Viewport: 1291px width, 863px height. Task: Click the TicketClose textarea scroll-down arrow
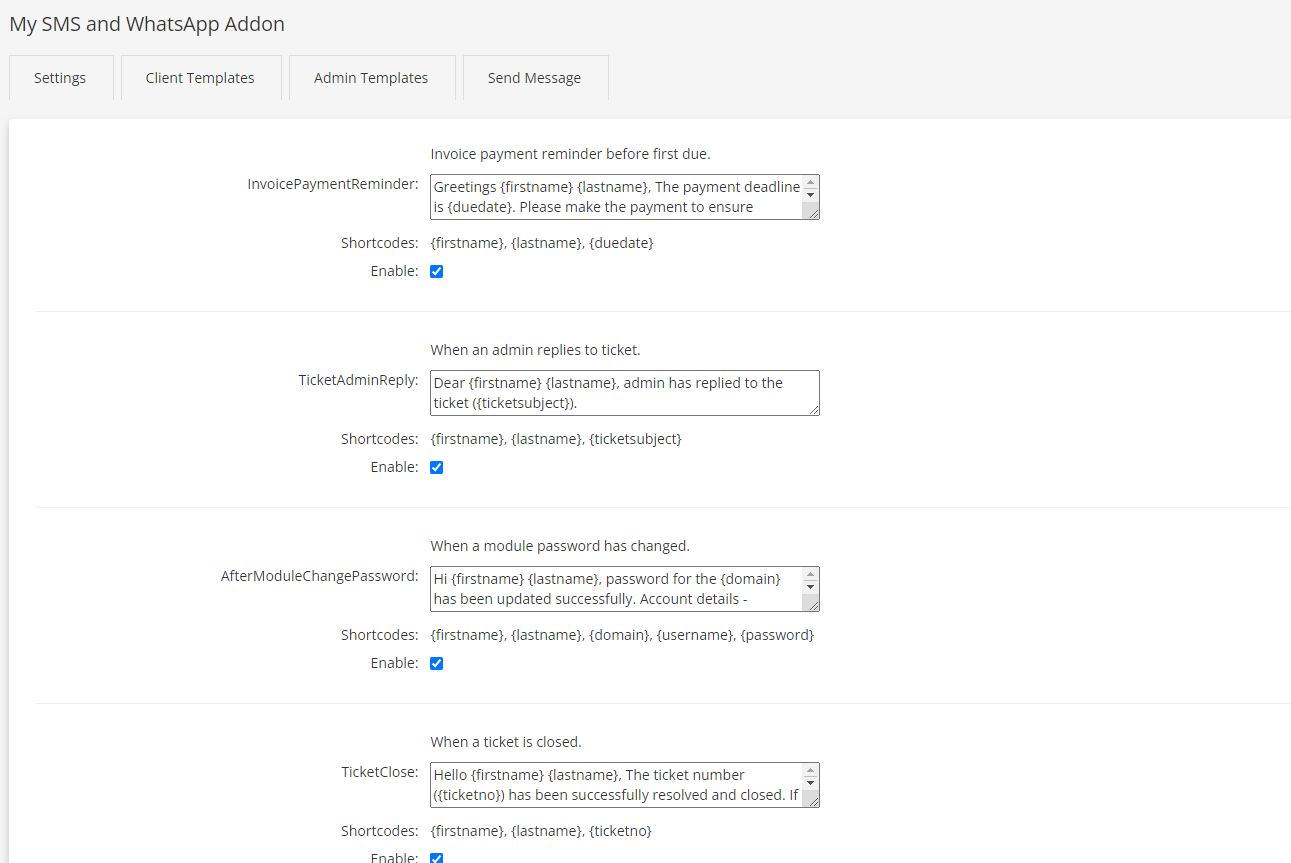point(811,783)
